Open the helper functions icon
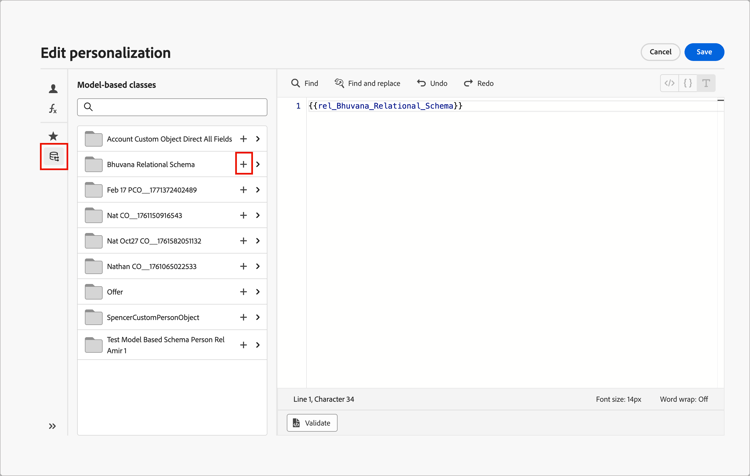Viewport: 750px width, 476px height. (x=53, y=109)
